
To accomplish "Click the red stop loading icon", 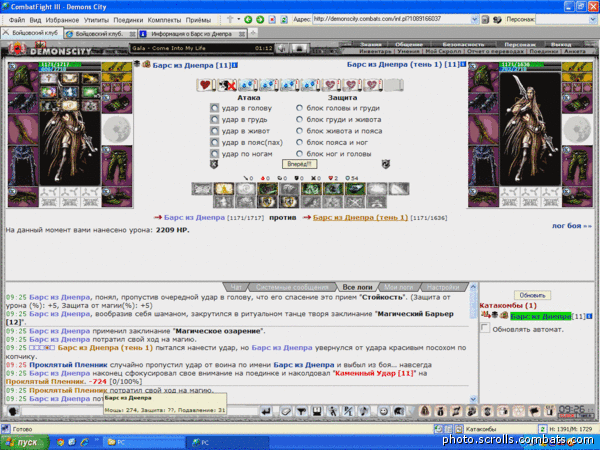I will click(272, 20).
